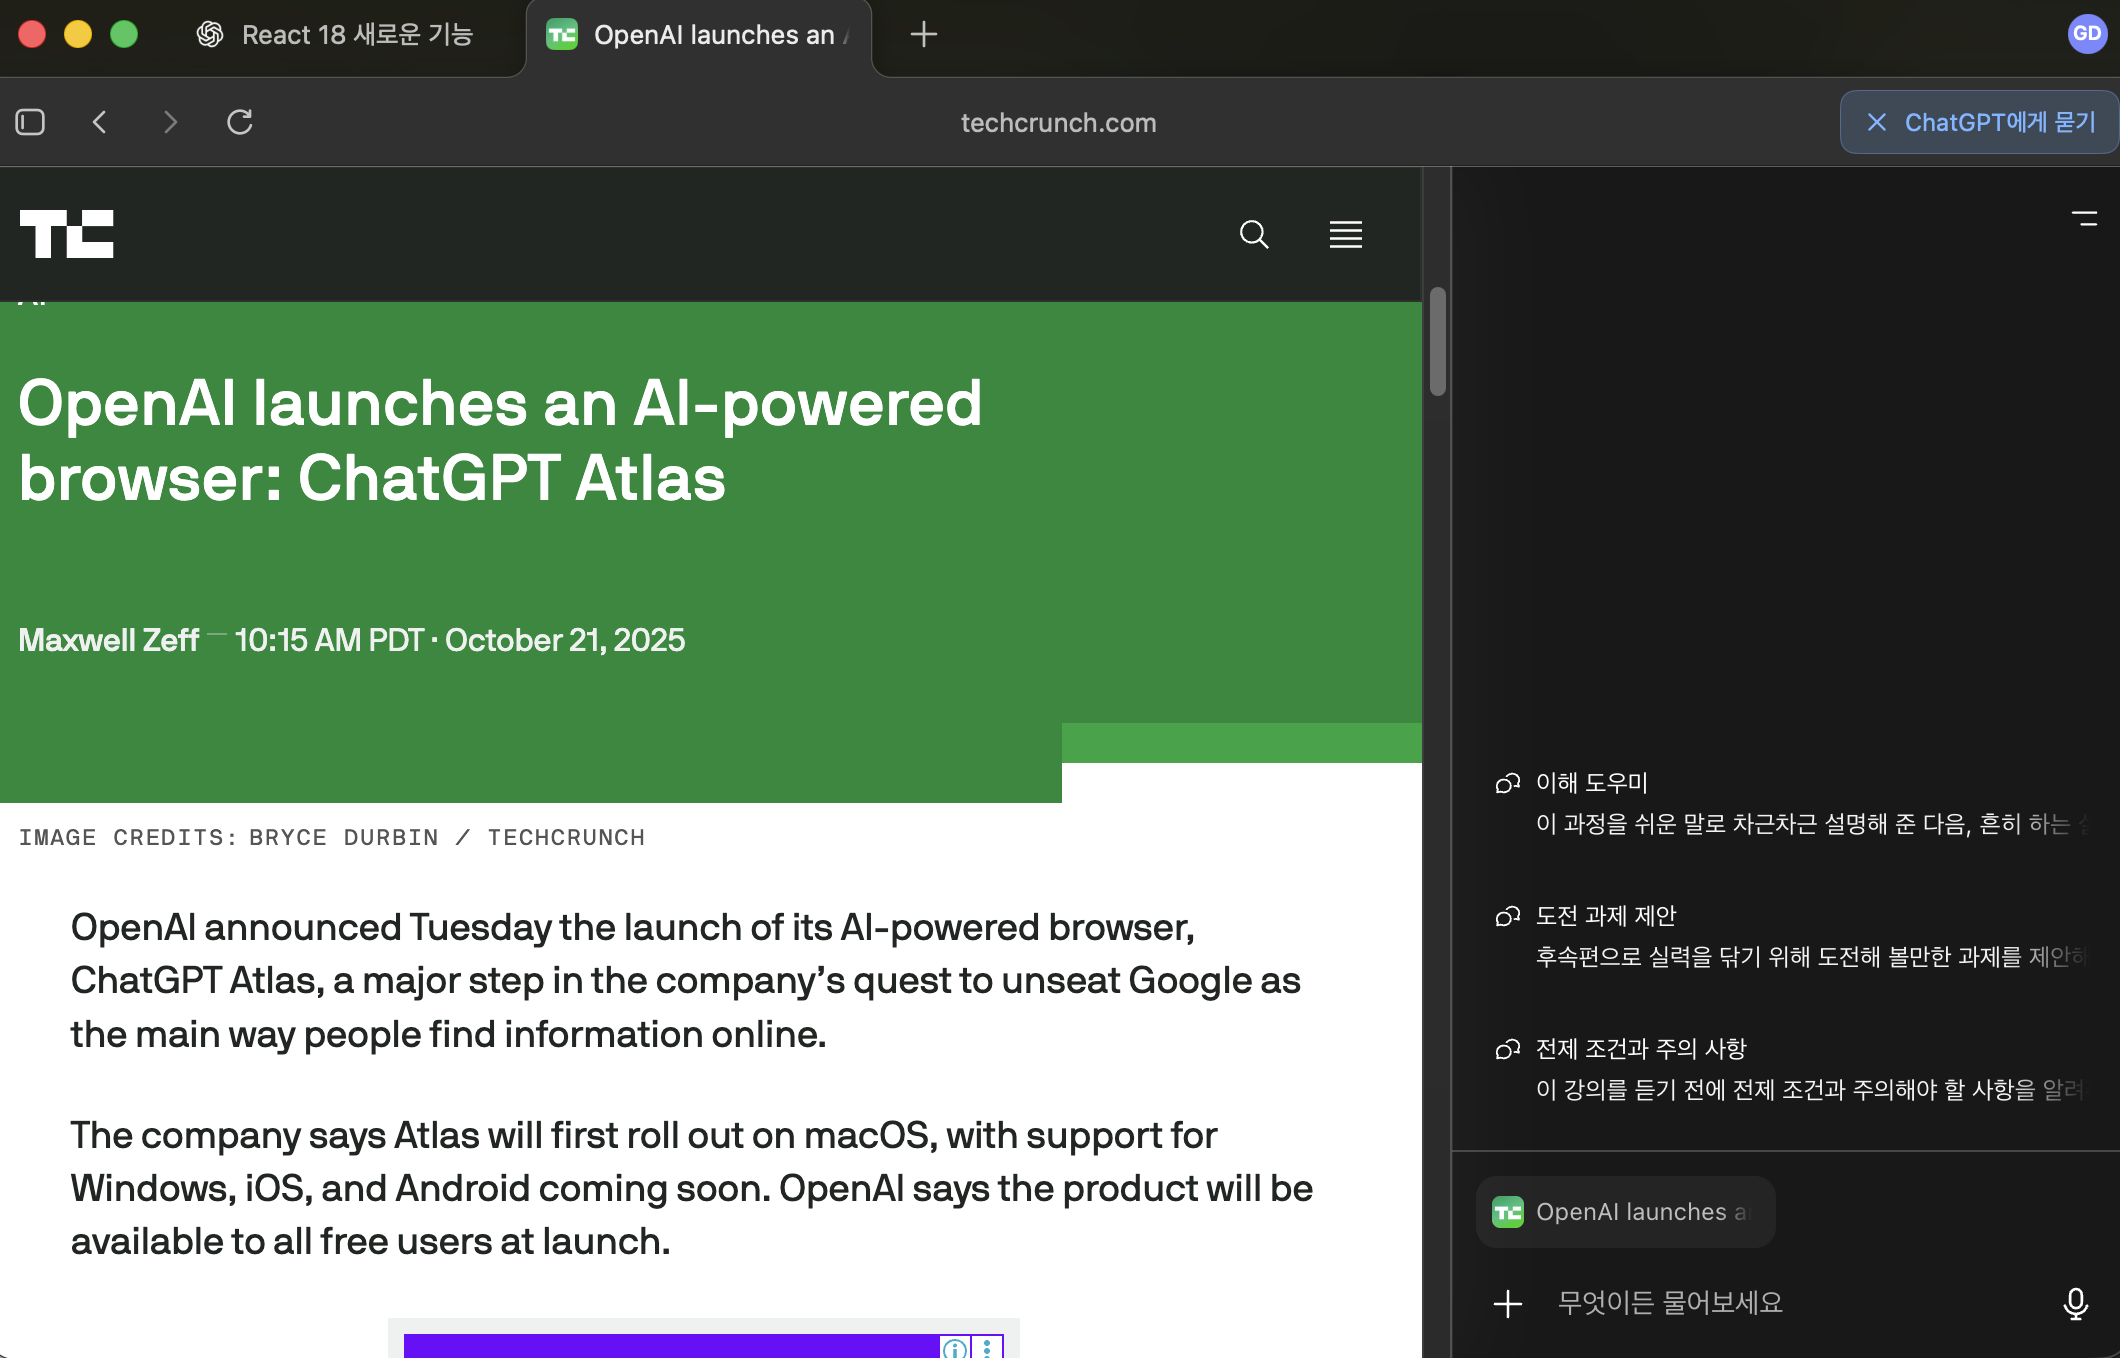Toggle the browser sidebar icon
This screenshot has height=1358, width=2120.
click(30, 122)
